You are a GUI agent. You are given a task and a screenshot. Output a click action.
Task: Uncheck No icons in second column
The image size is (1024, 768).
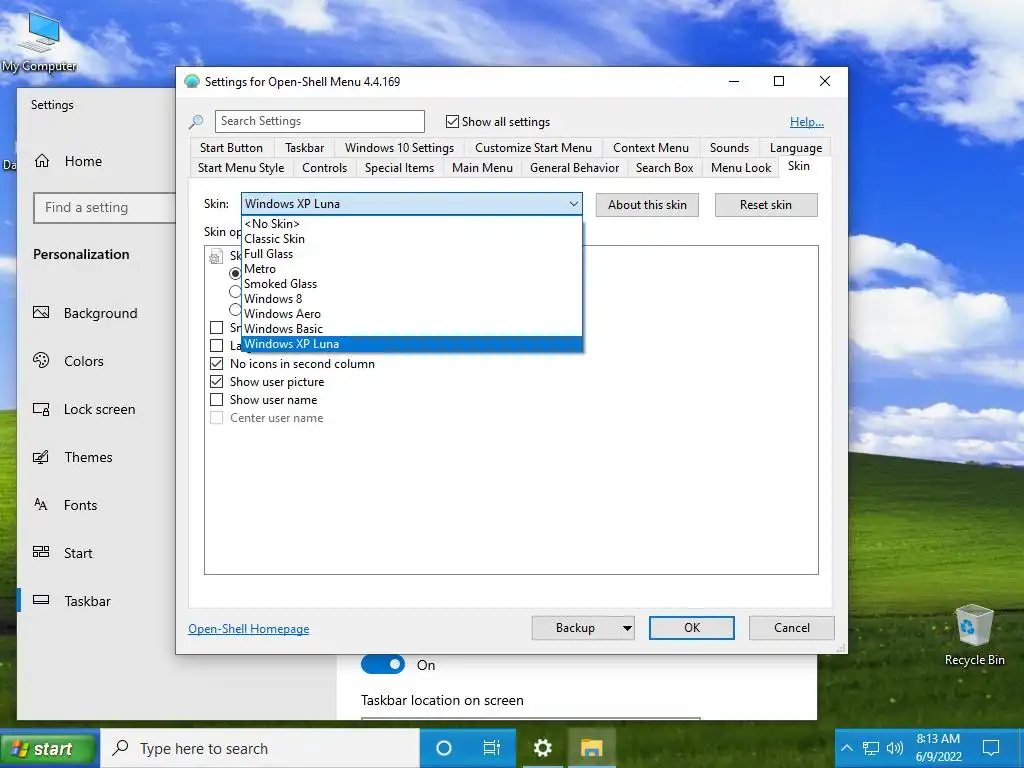coord(217,364)
